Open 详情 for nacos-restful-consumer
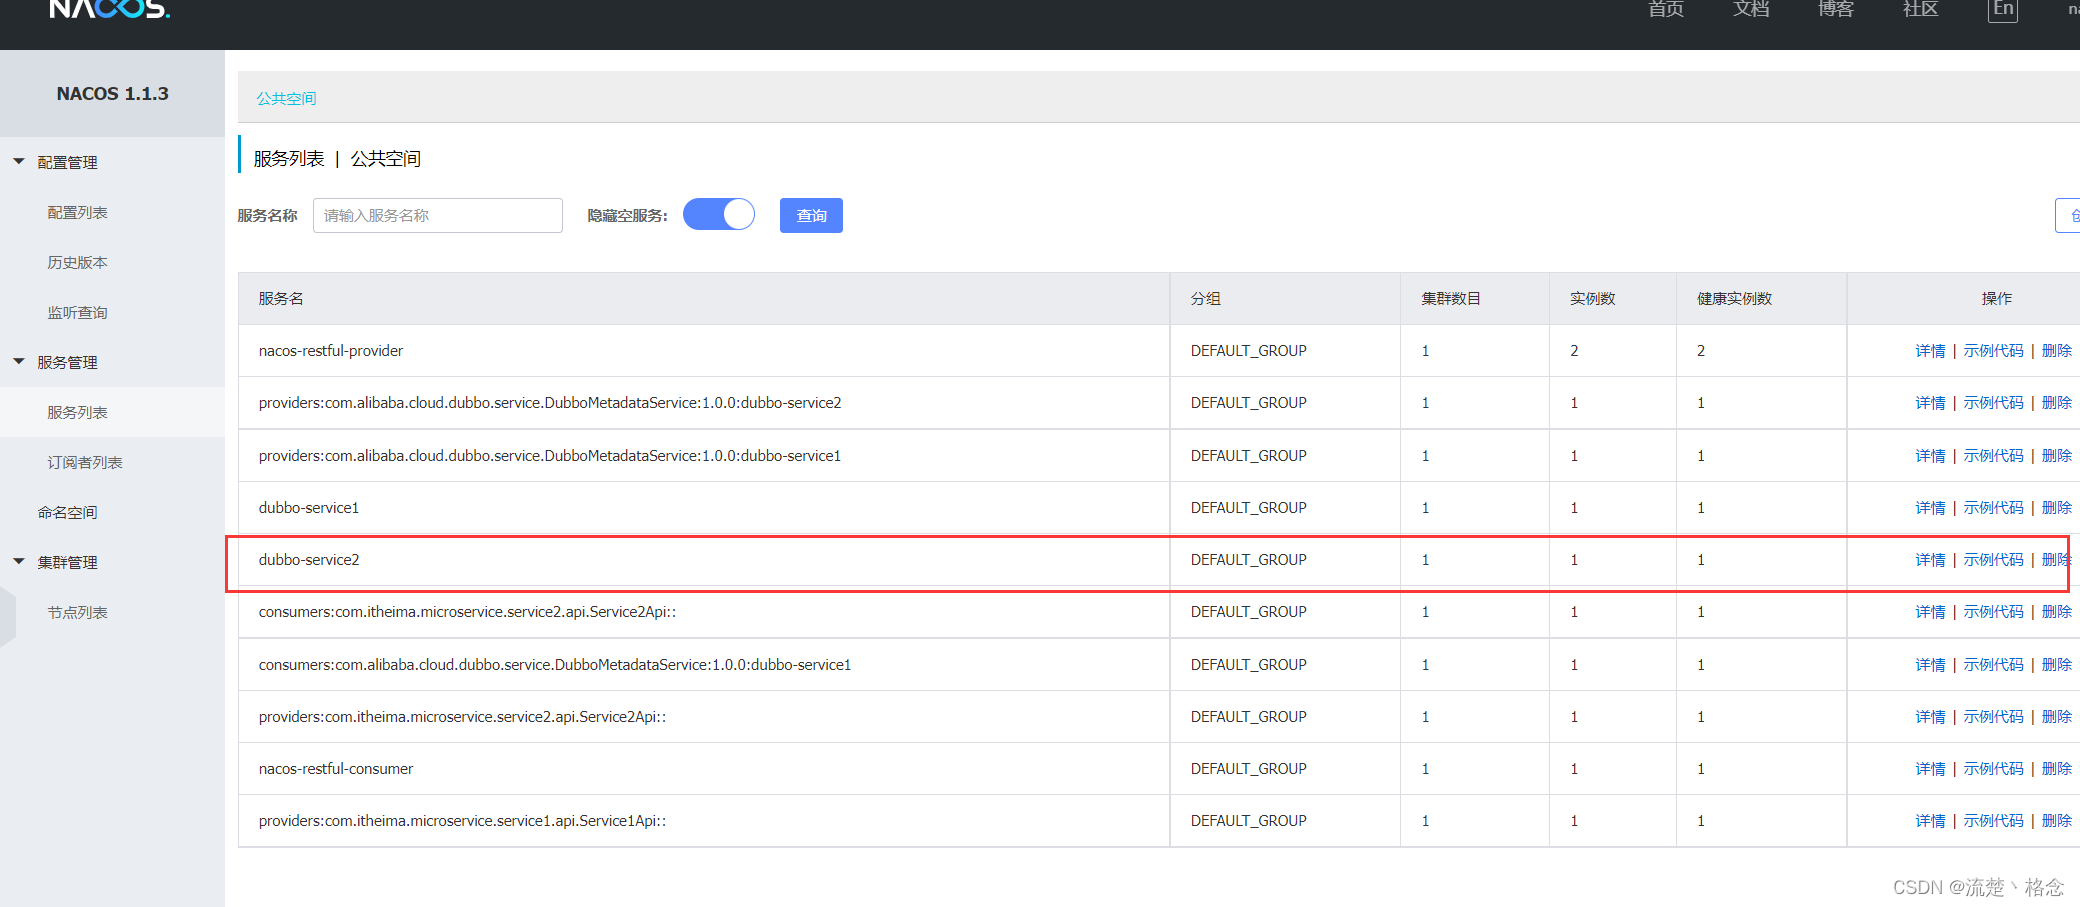This screenshot has width=2080, height=907. pos(1930,769)
